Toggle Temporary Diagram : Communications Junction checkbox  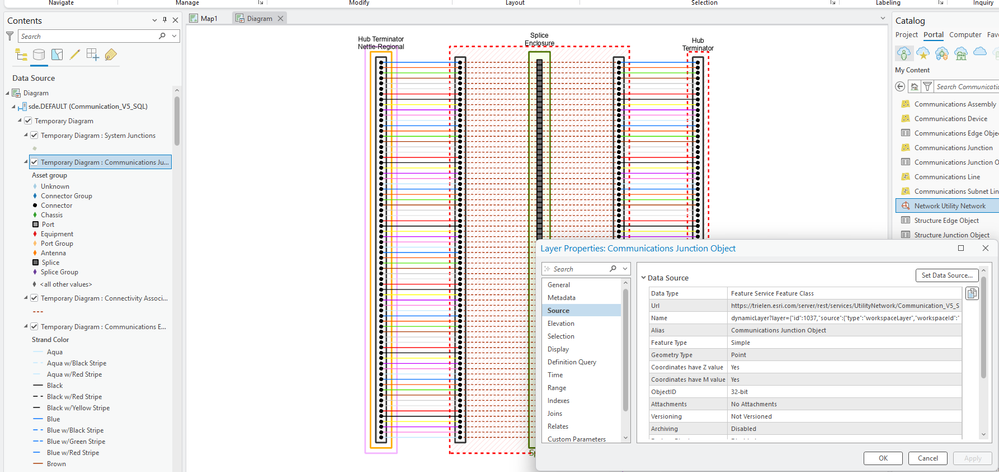(34, 162)
